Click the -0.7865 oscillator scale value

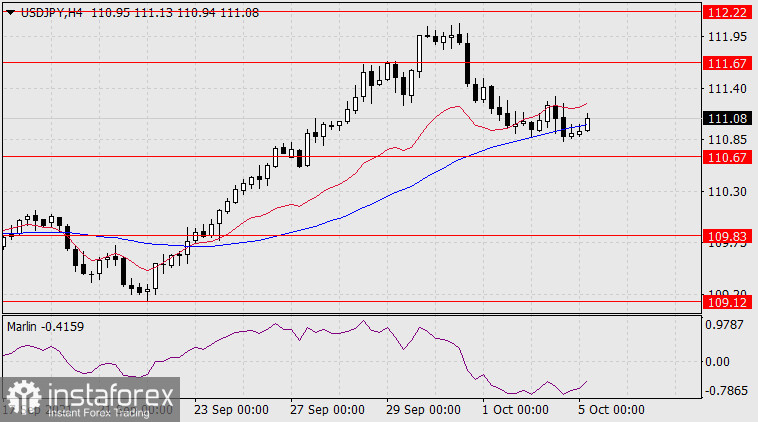pos(727,392)
